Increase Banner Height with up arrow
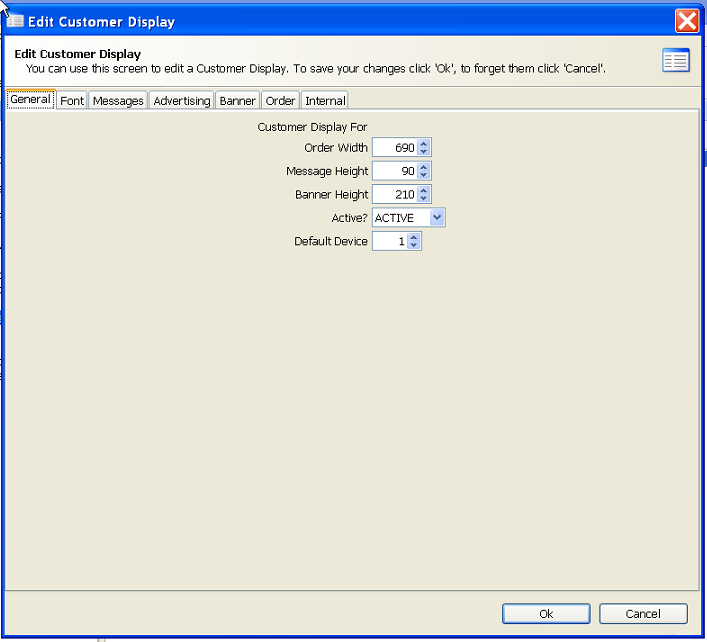 click(x=423, y=191)
